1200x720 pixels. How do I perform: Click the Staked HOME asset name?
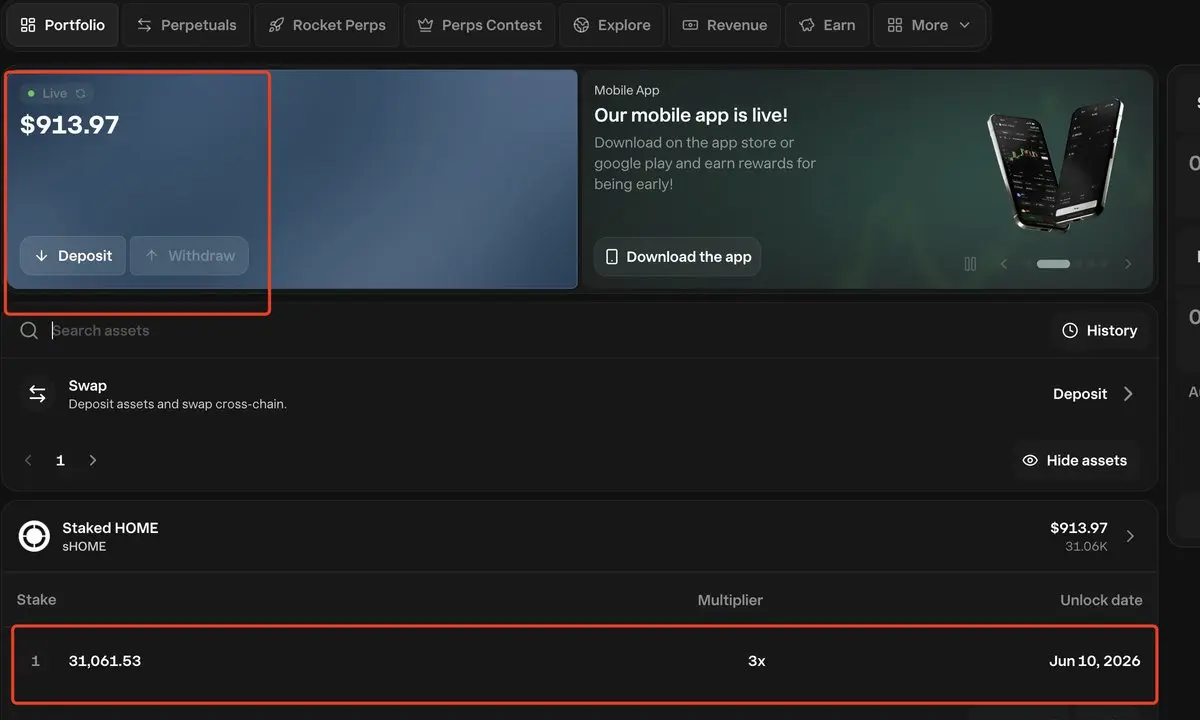point(110,528)
